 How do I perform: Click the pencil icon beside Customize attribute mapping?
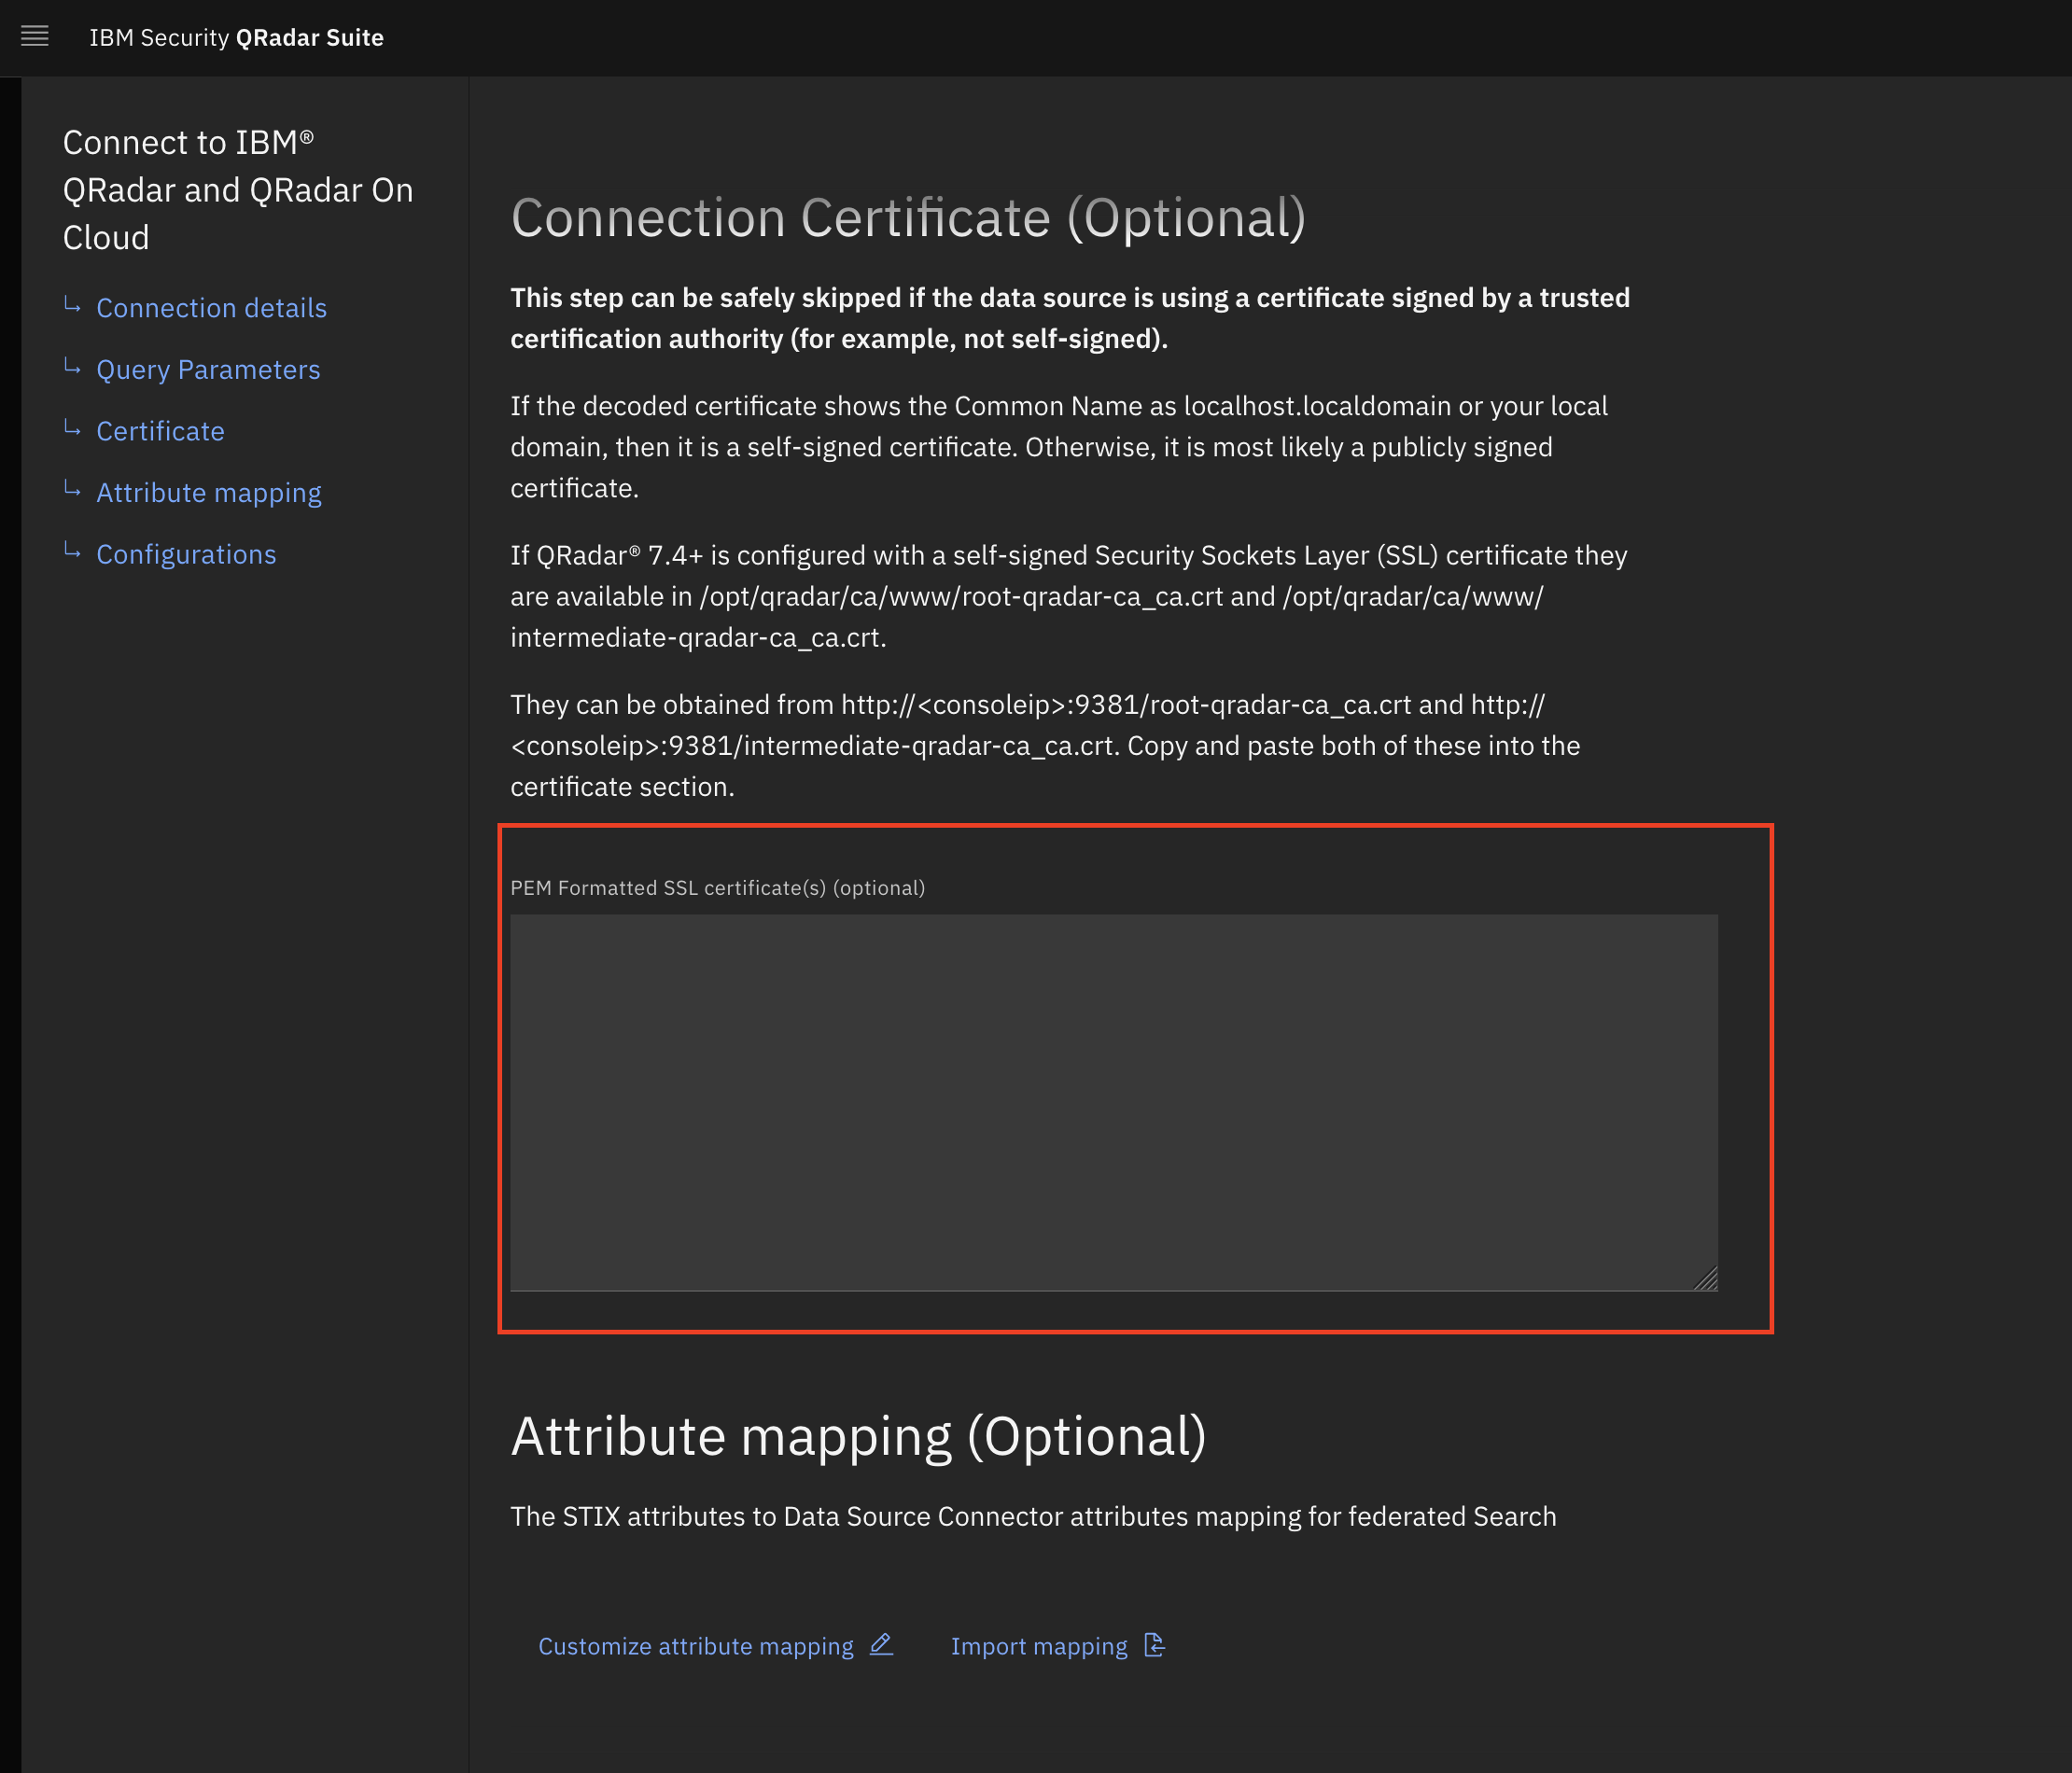tap(880, 1645)
